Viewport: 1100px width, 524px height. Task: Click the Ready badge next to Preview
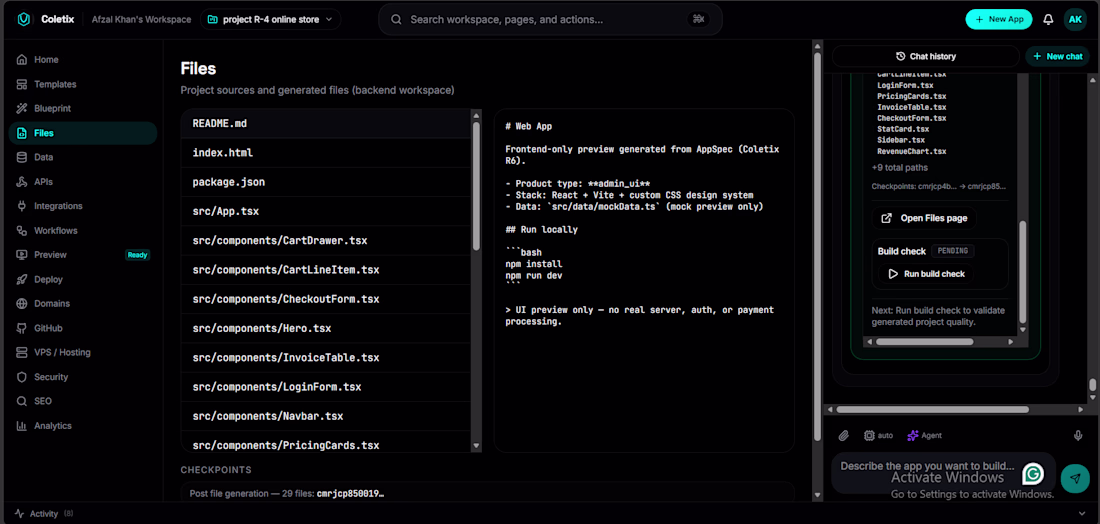click(x=138, y=255)
